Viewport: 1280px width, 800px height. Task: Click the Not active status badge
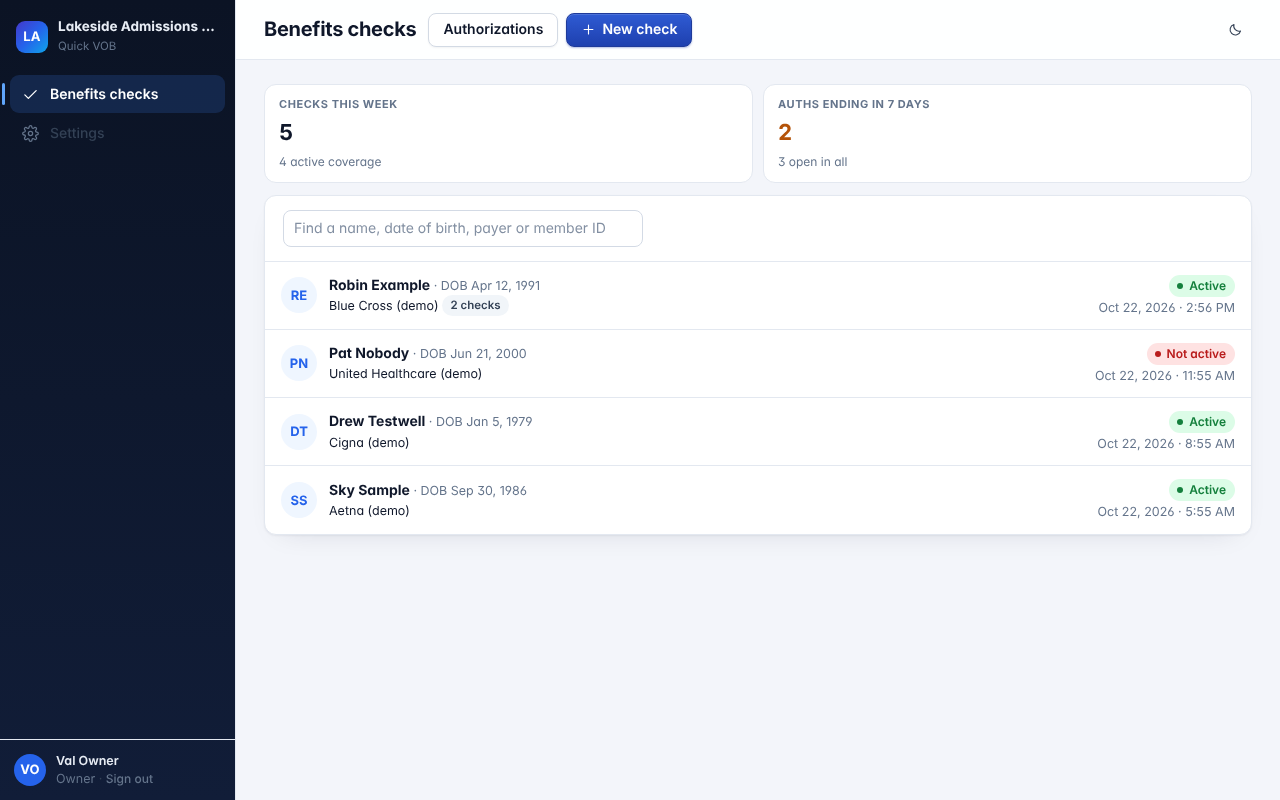click(x=1190, y=354)
